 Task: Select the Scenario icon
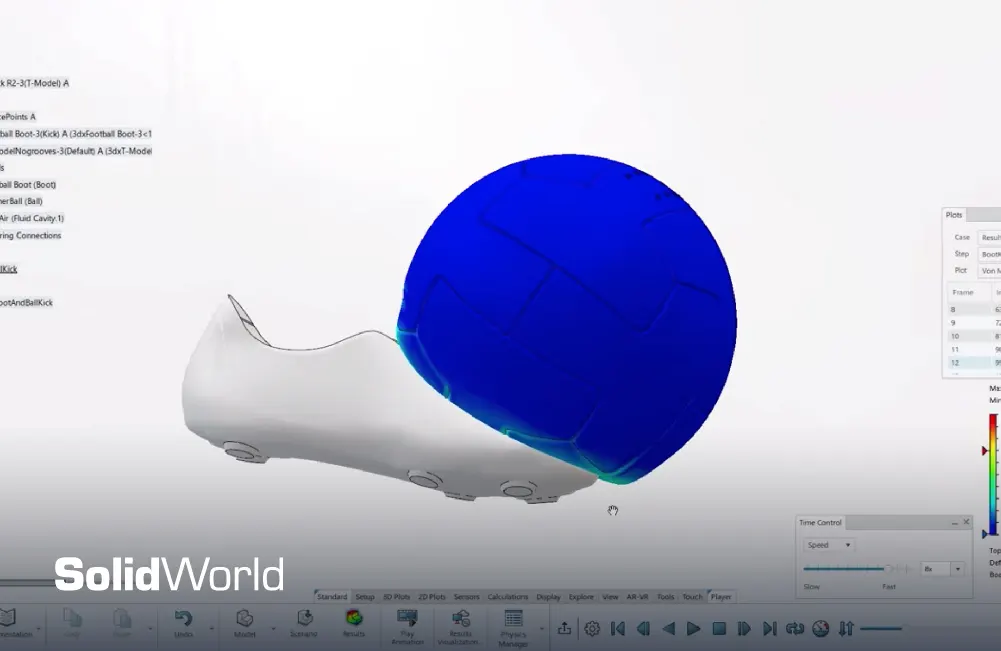point(305,618)
